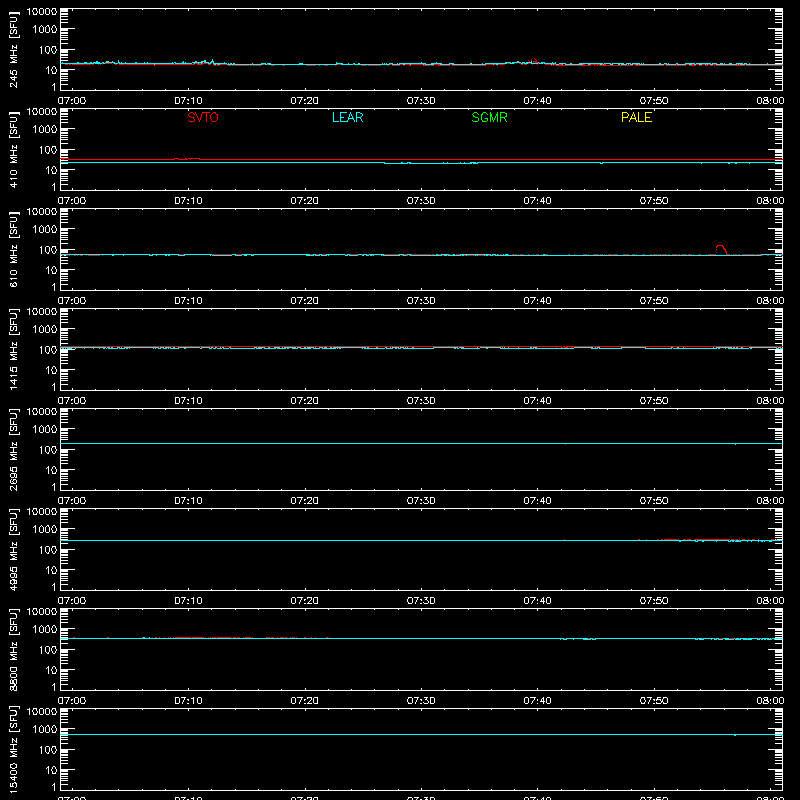Click the 1000 y-axis label of the 410 MHz plot
This screenshot has width=800, height=800.
45,129
